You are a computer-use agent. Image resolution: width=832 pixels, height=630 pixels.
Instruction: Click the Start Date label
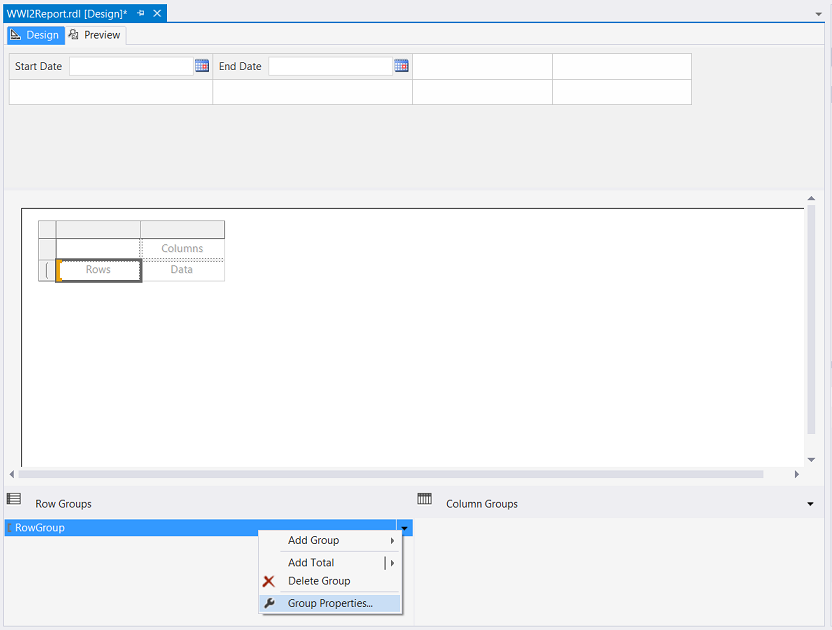pos(38,66)
